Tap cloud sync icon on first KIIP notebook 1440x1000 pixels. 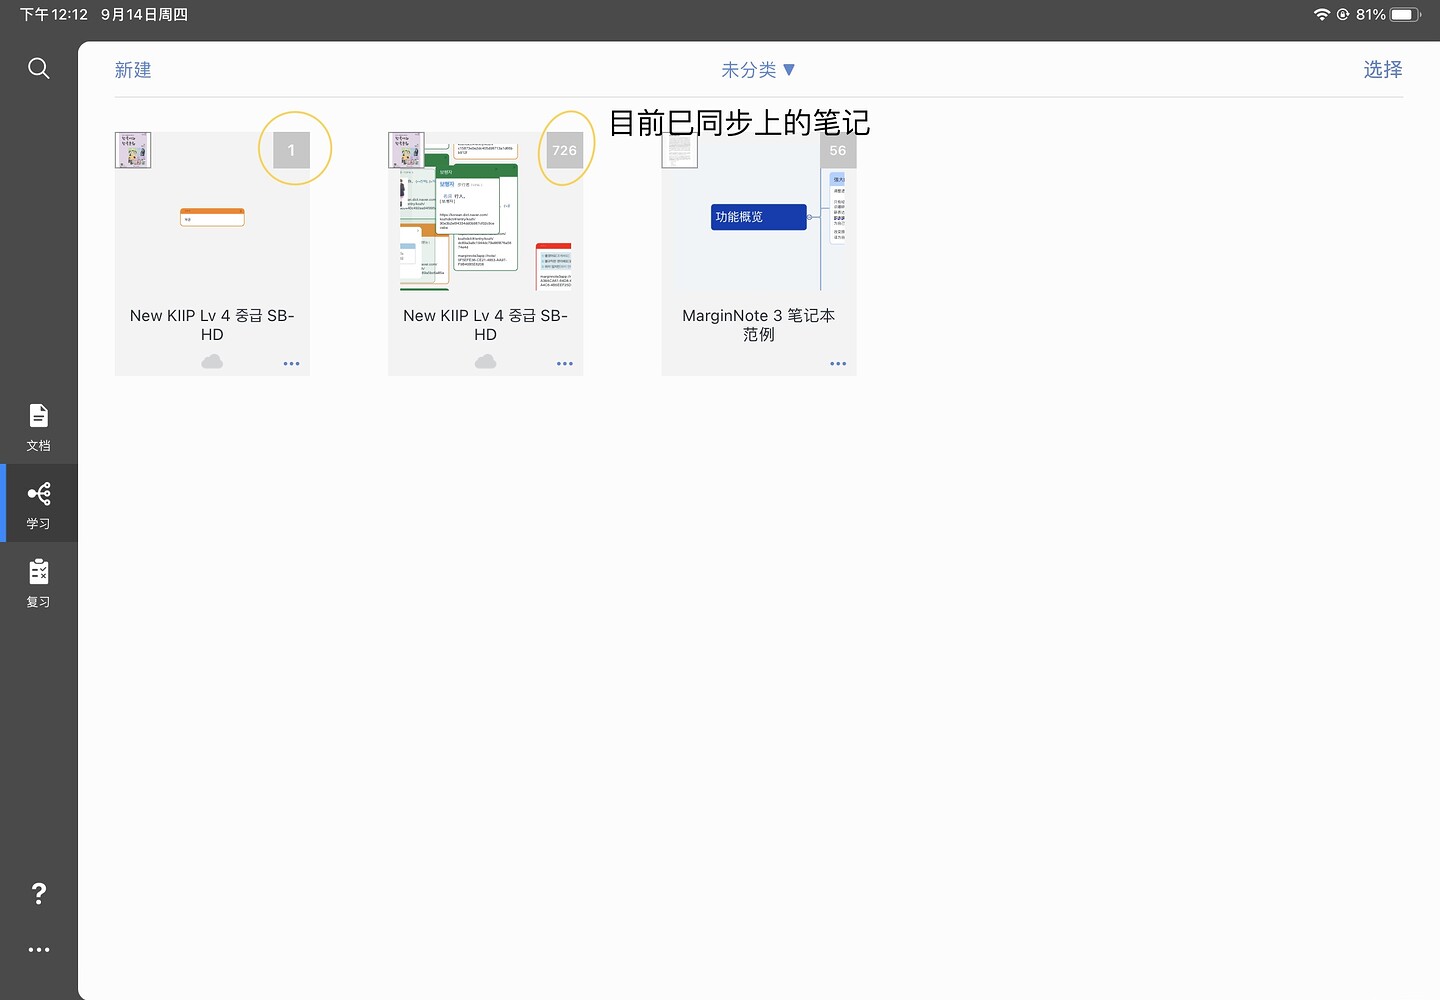(x=212, y=362)
